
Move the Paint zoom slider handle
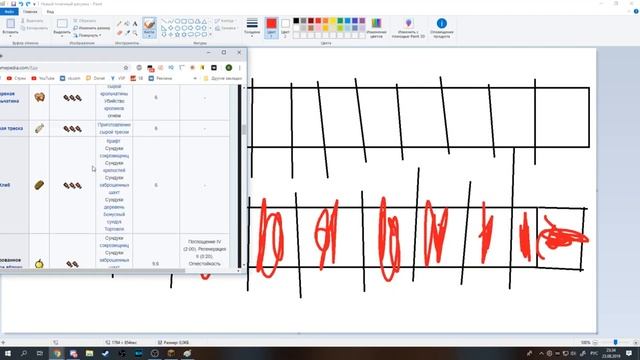[x=616, y=342]
